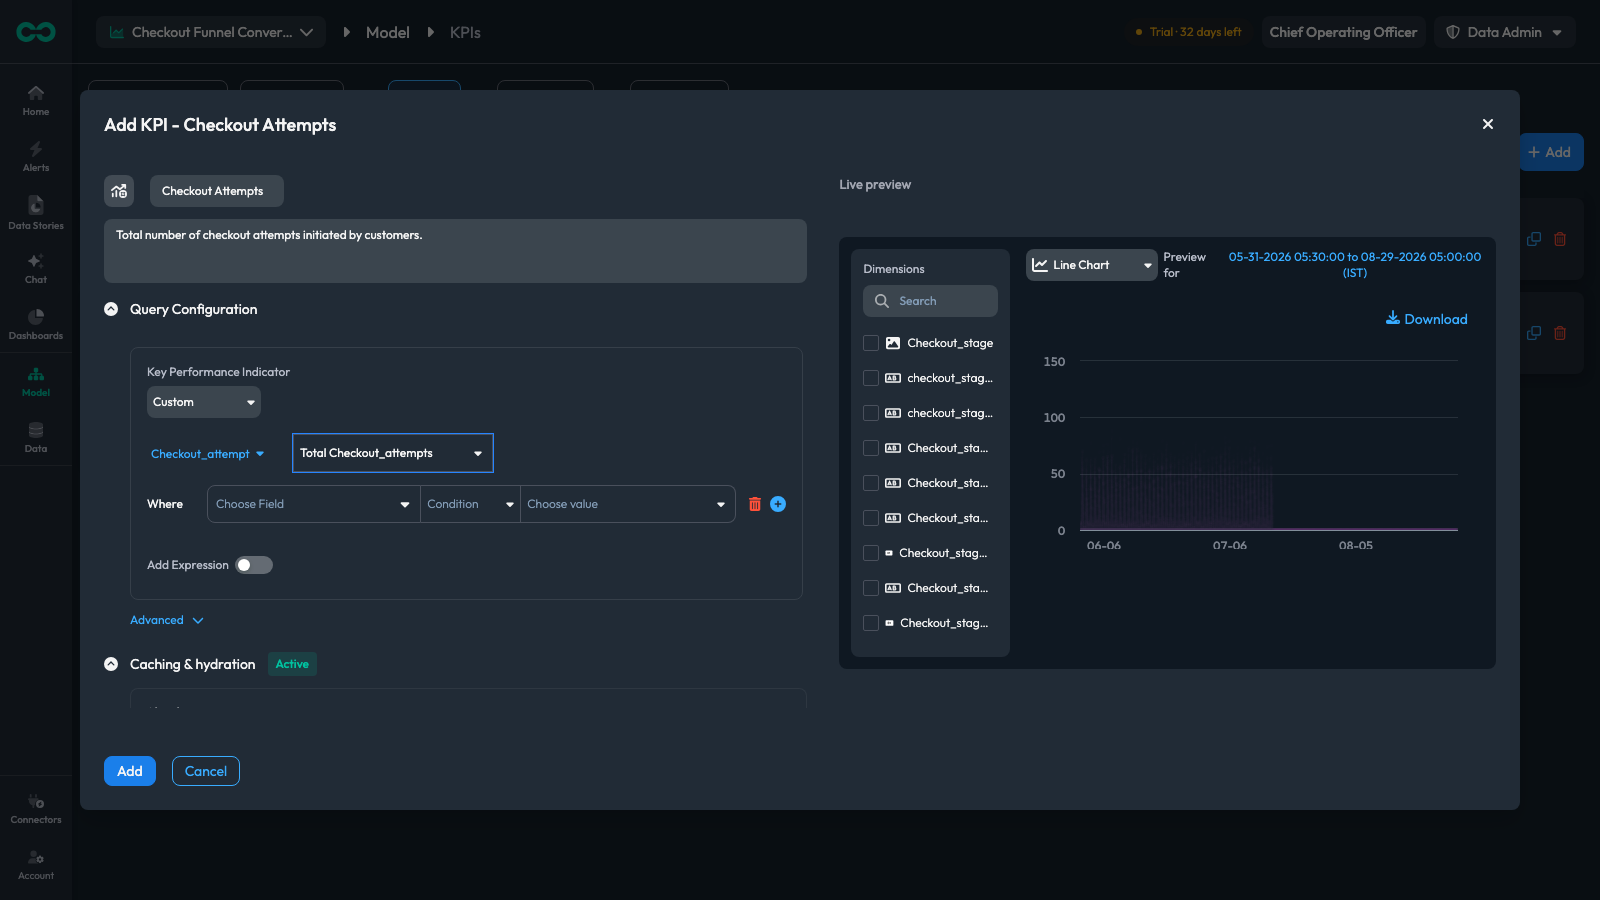Image resolution: width=1600 pixels, height=900 pixels.
Task: Click the line chart icon in chart selector
Action: pyautogui.click(x=1040, y=265)
